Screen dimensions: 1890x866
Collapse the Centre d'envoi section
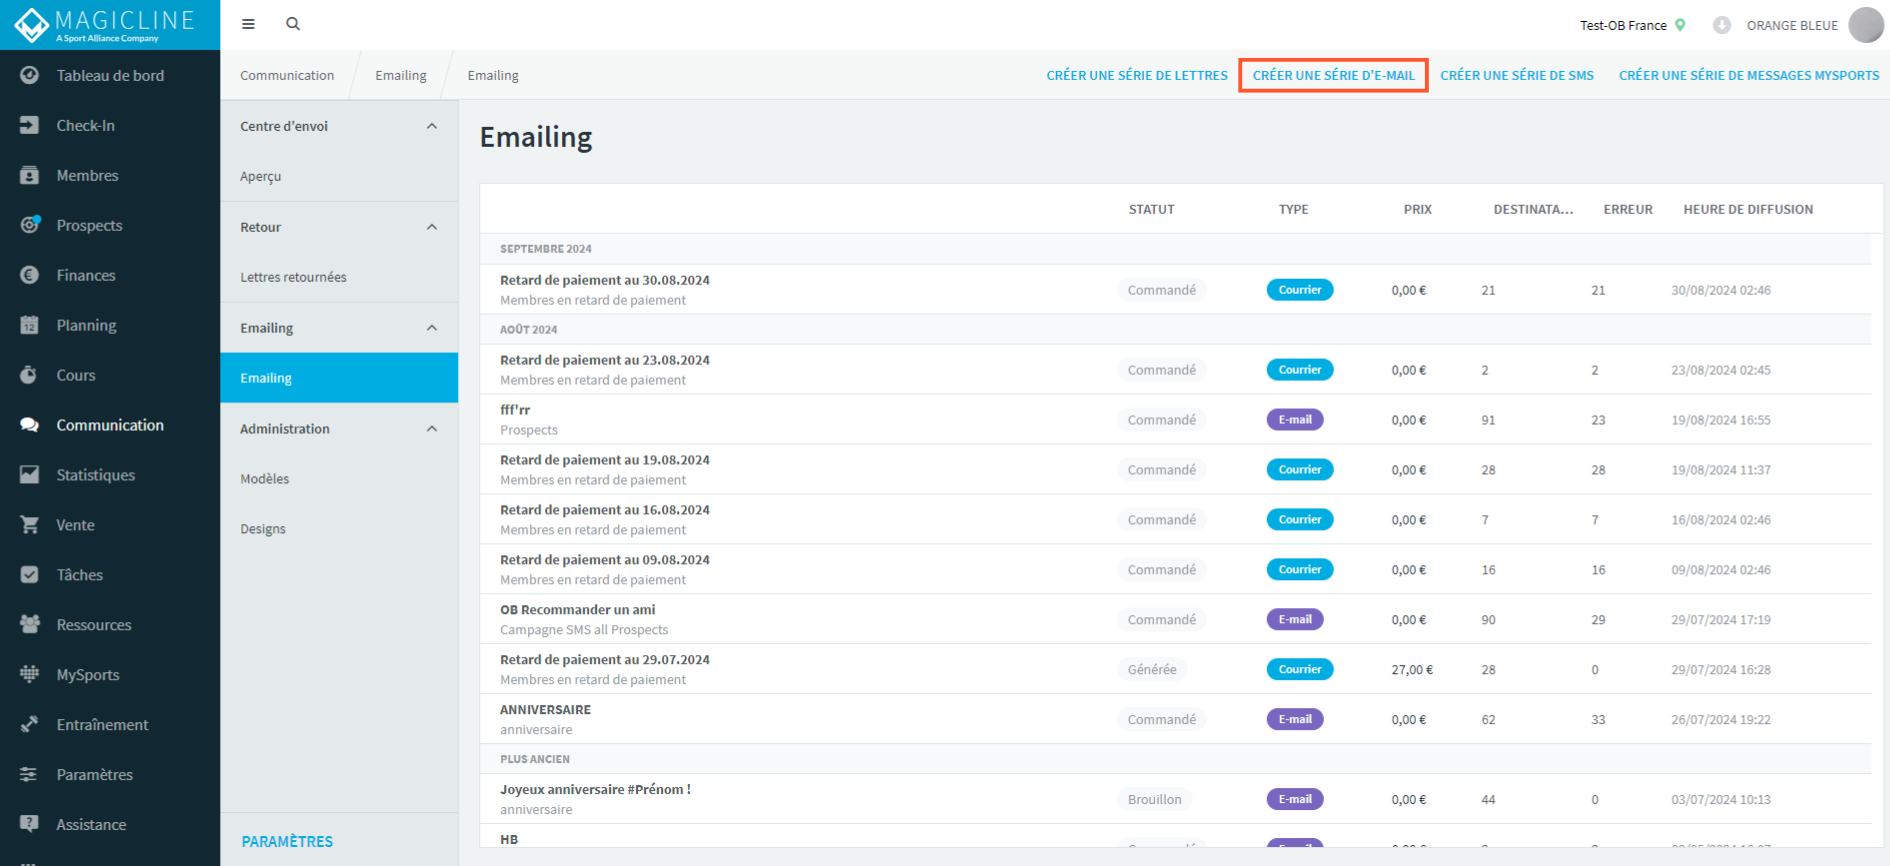(x=432, y=126)
